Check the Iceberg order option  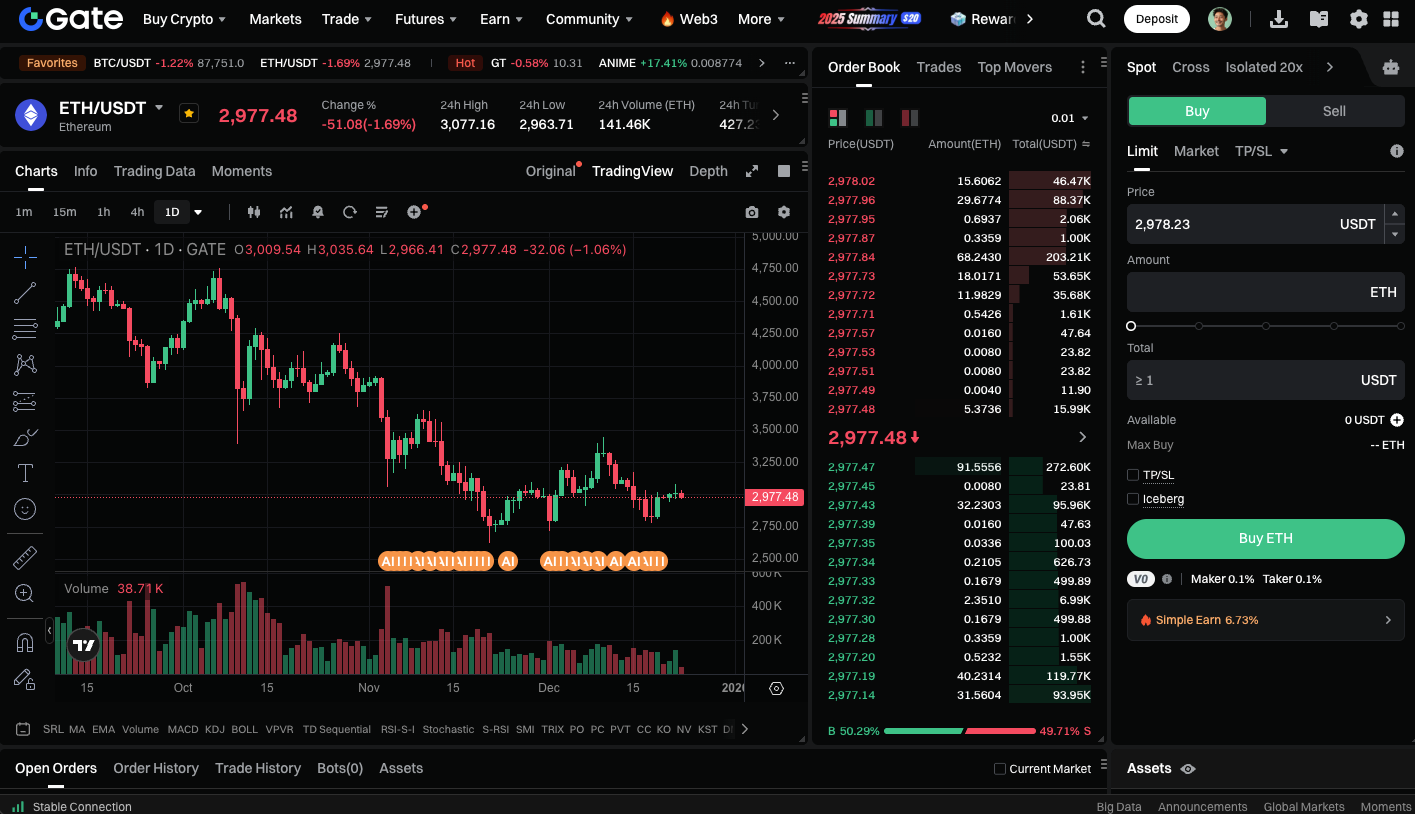coord(1133,499)
